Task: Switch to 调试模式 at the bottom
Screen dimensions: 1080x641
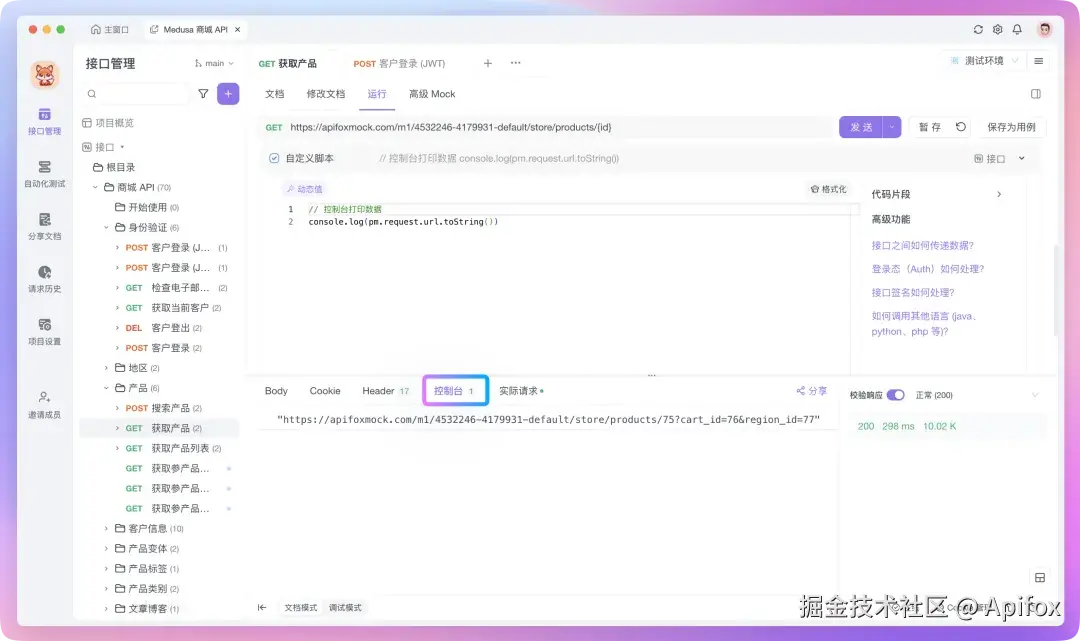Action: 345,607
